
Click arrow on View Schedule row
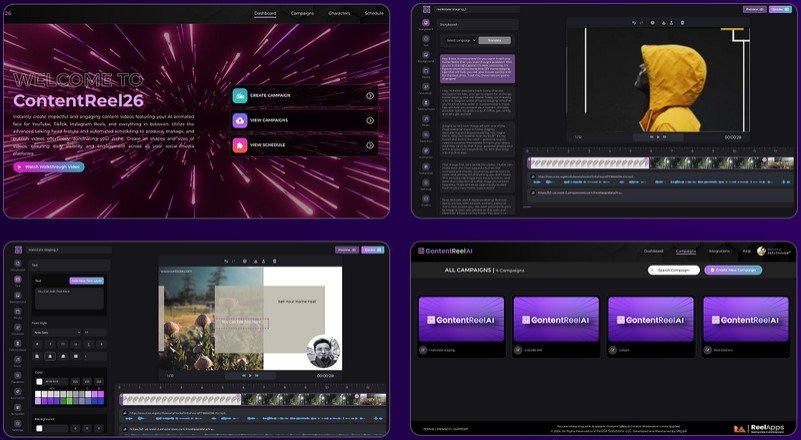coord(370,145)
